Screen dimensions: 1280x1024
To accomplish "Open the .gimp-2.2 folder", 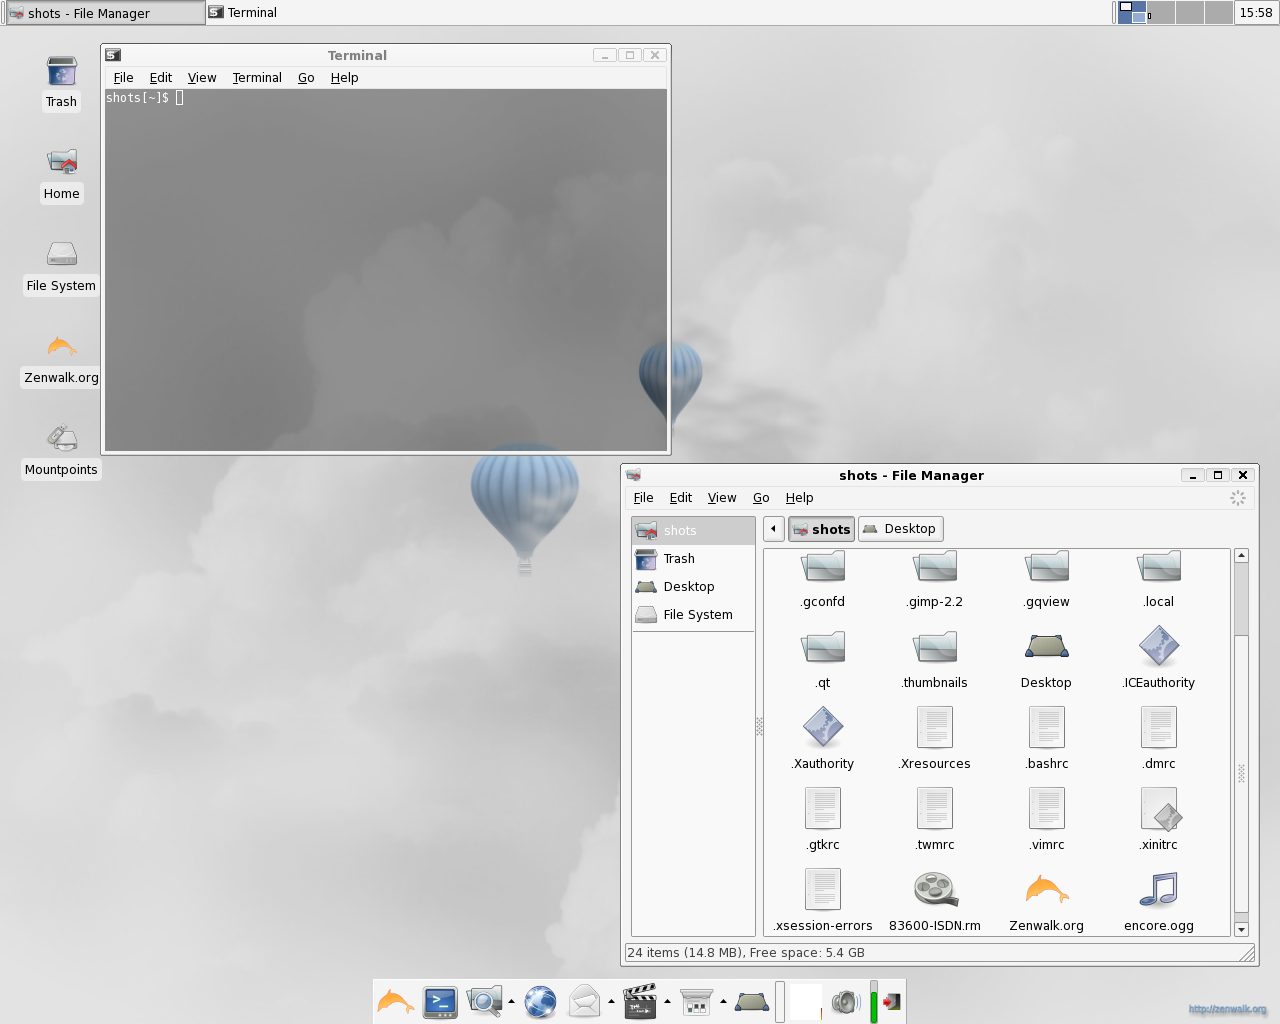I will pos(935,567).
